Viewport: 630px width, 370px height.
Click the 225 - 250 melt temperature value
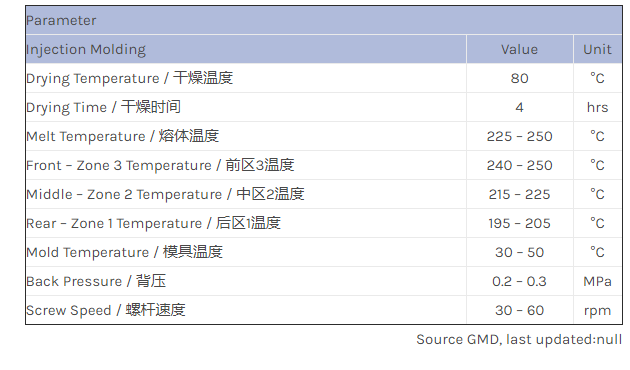(x=520, y=136)
